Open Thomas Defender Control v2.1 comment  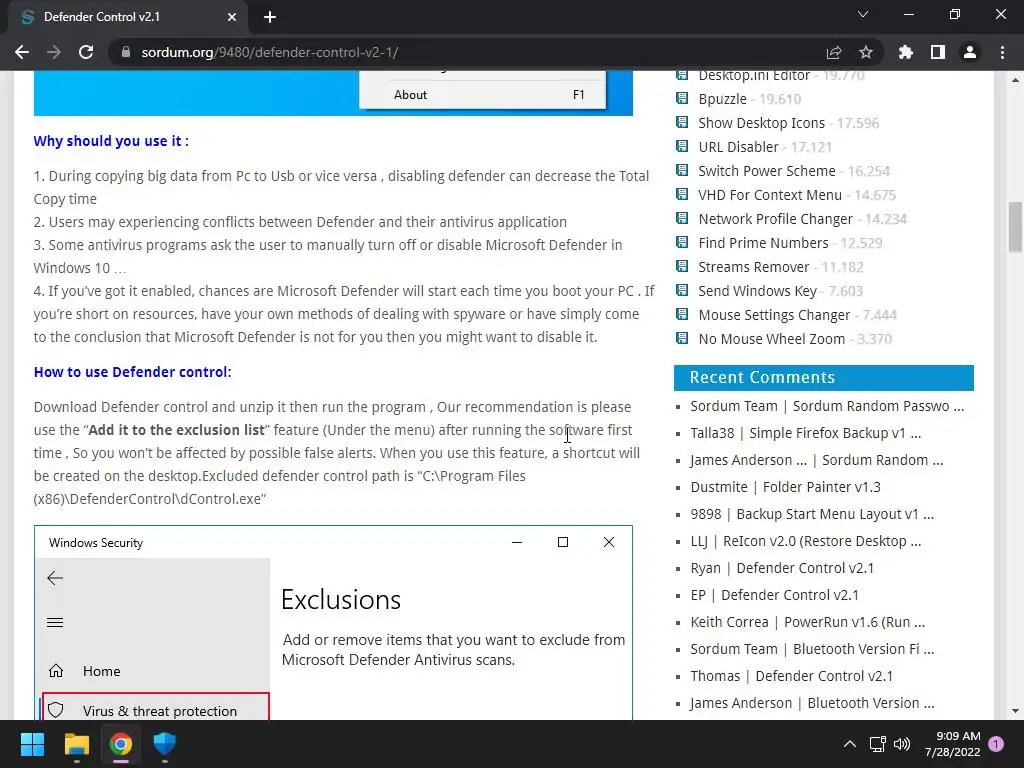click(x=792, y=676)
